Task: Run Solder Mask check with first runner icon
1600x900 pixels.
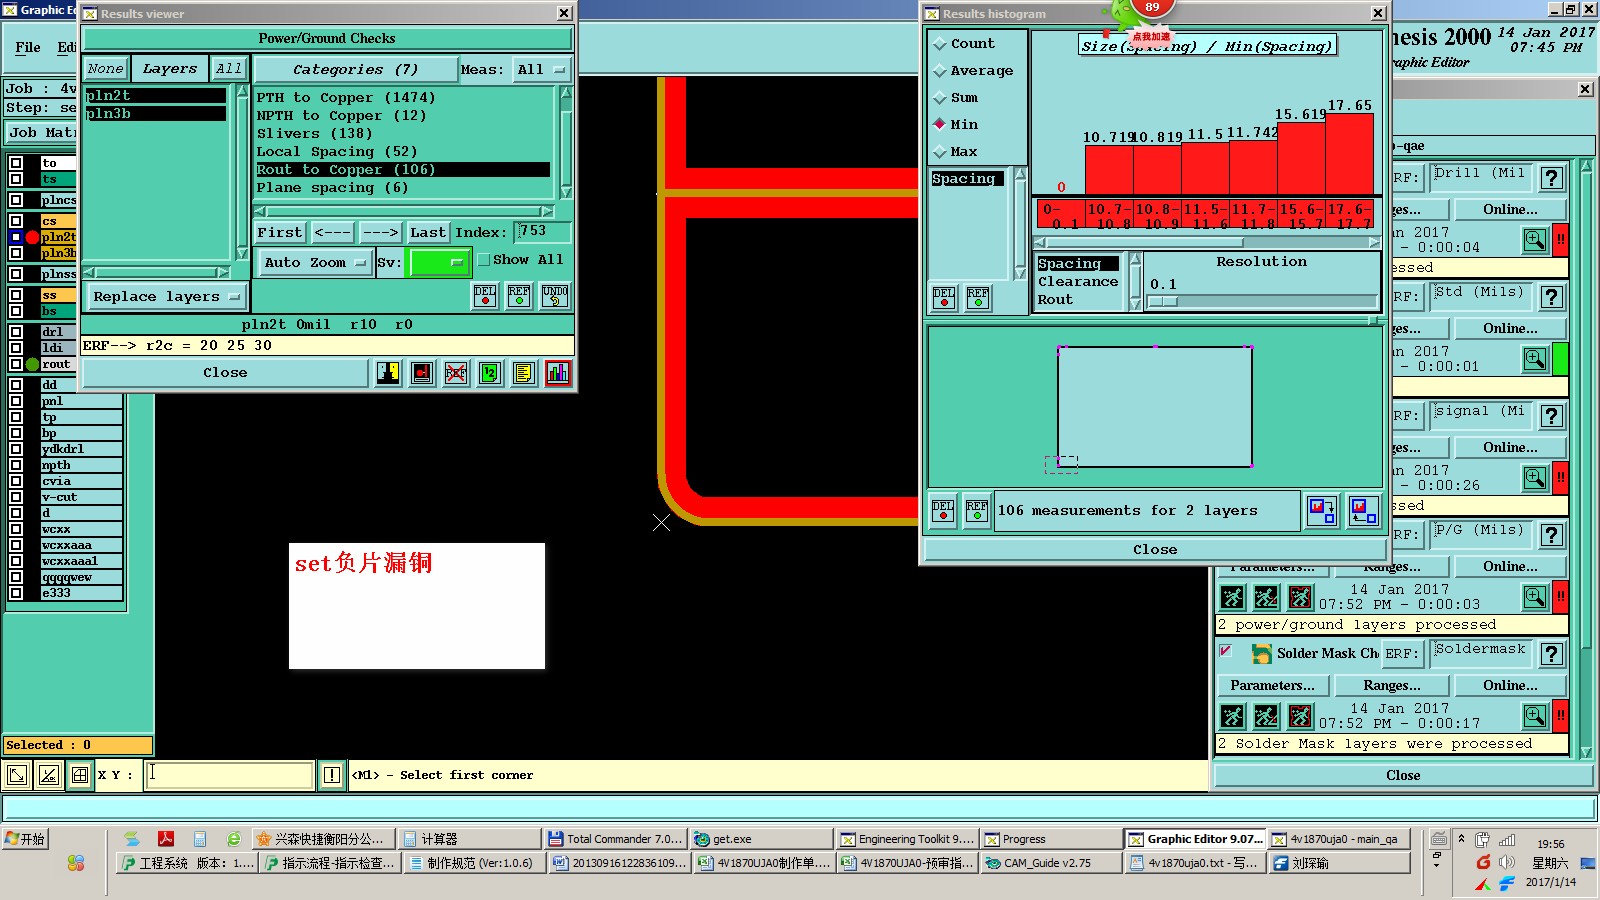Action: point(1232,716)
